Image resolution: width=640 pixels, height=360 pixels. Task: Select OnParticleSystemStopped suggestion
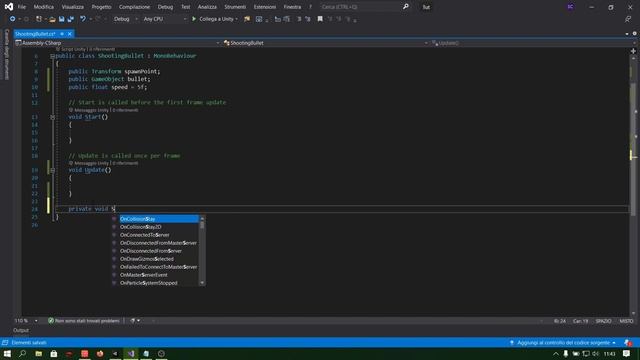155,283
